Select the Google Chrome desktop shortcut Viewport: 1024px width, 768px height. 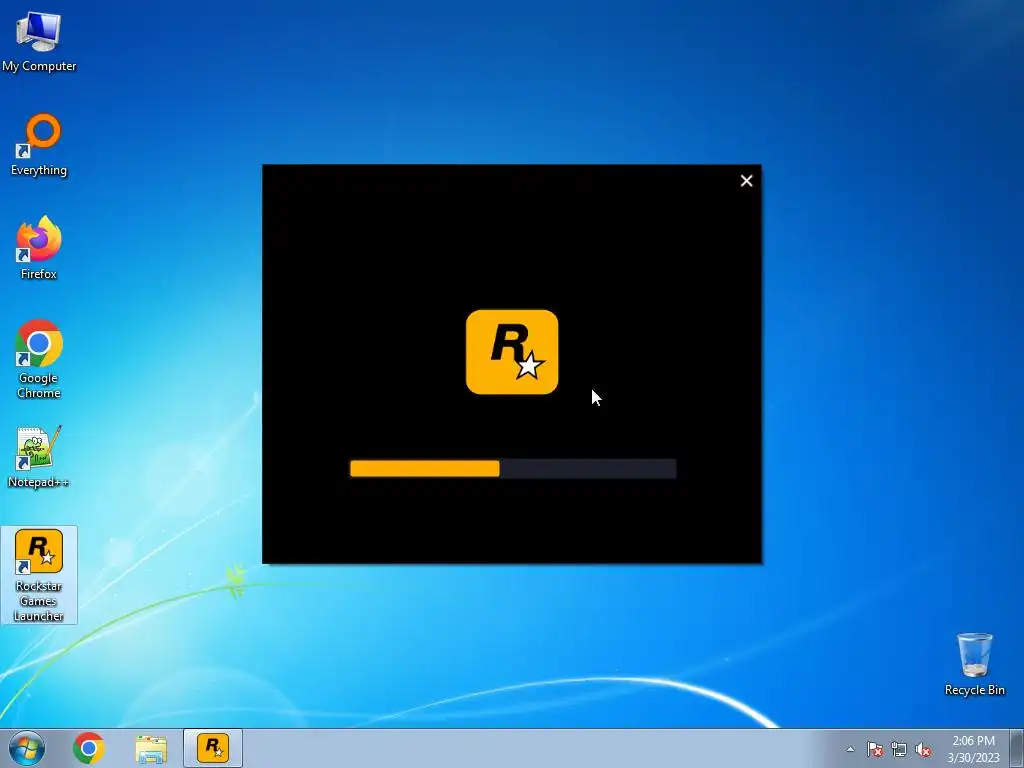(x=39, y=359)
